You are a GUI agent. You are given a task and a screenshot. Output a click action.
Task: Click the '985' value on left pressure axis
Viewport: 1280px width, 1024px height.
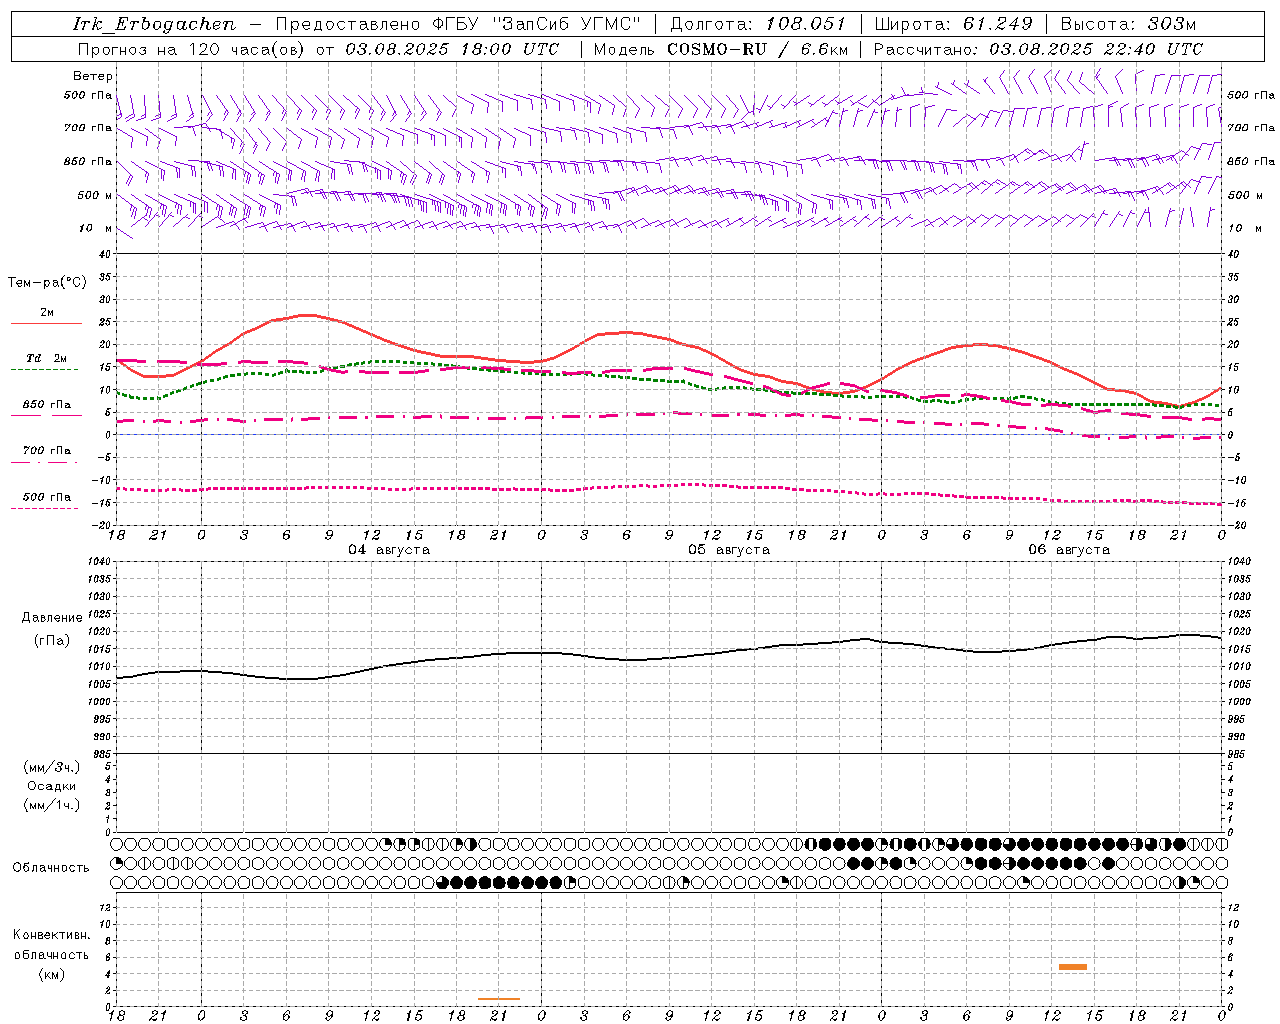coord(101,753)
